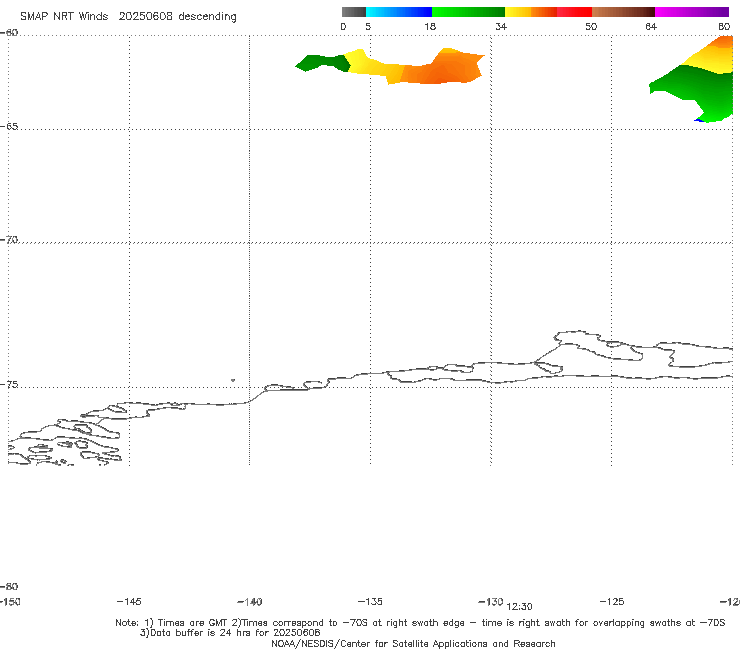Click the green wind swath near the right edge
Viewport: 740px width, 650px height.
[x=698, y=92]
